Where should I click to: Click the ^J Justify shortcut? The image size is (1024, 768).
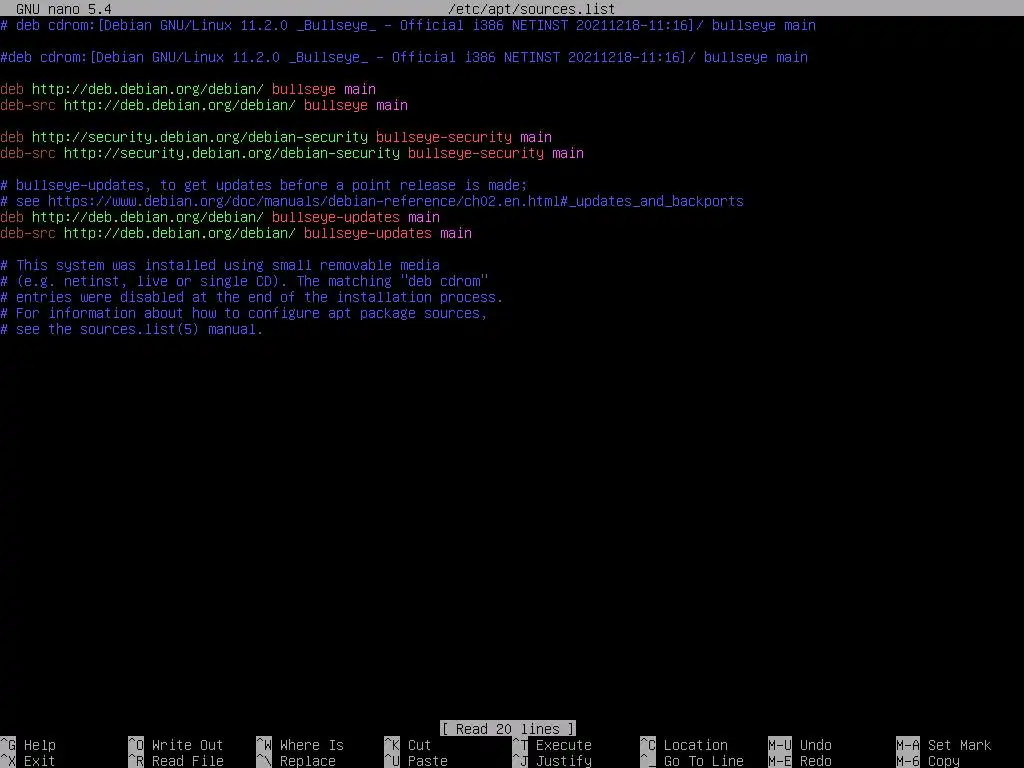click(552, 761)
